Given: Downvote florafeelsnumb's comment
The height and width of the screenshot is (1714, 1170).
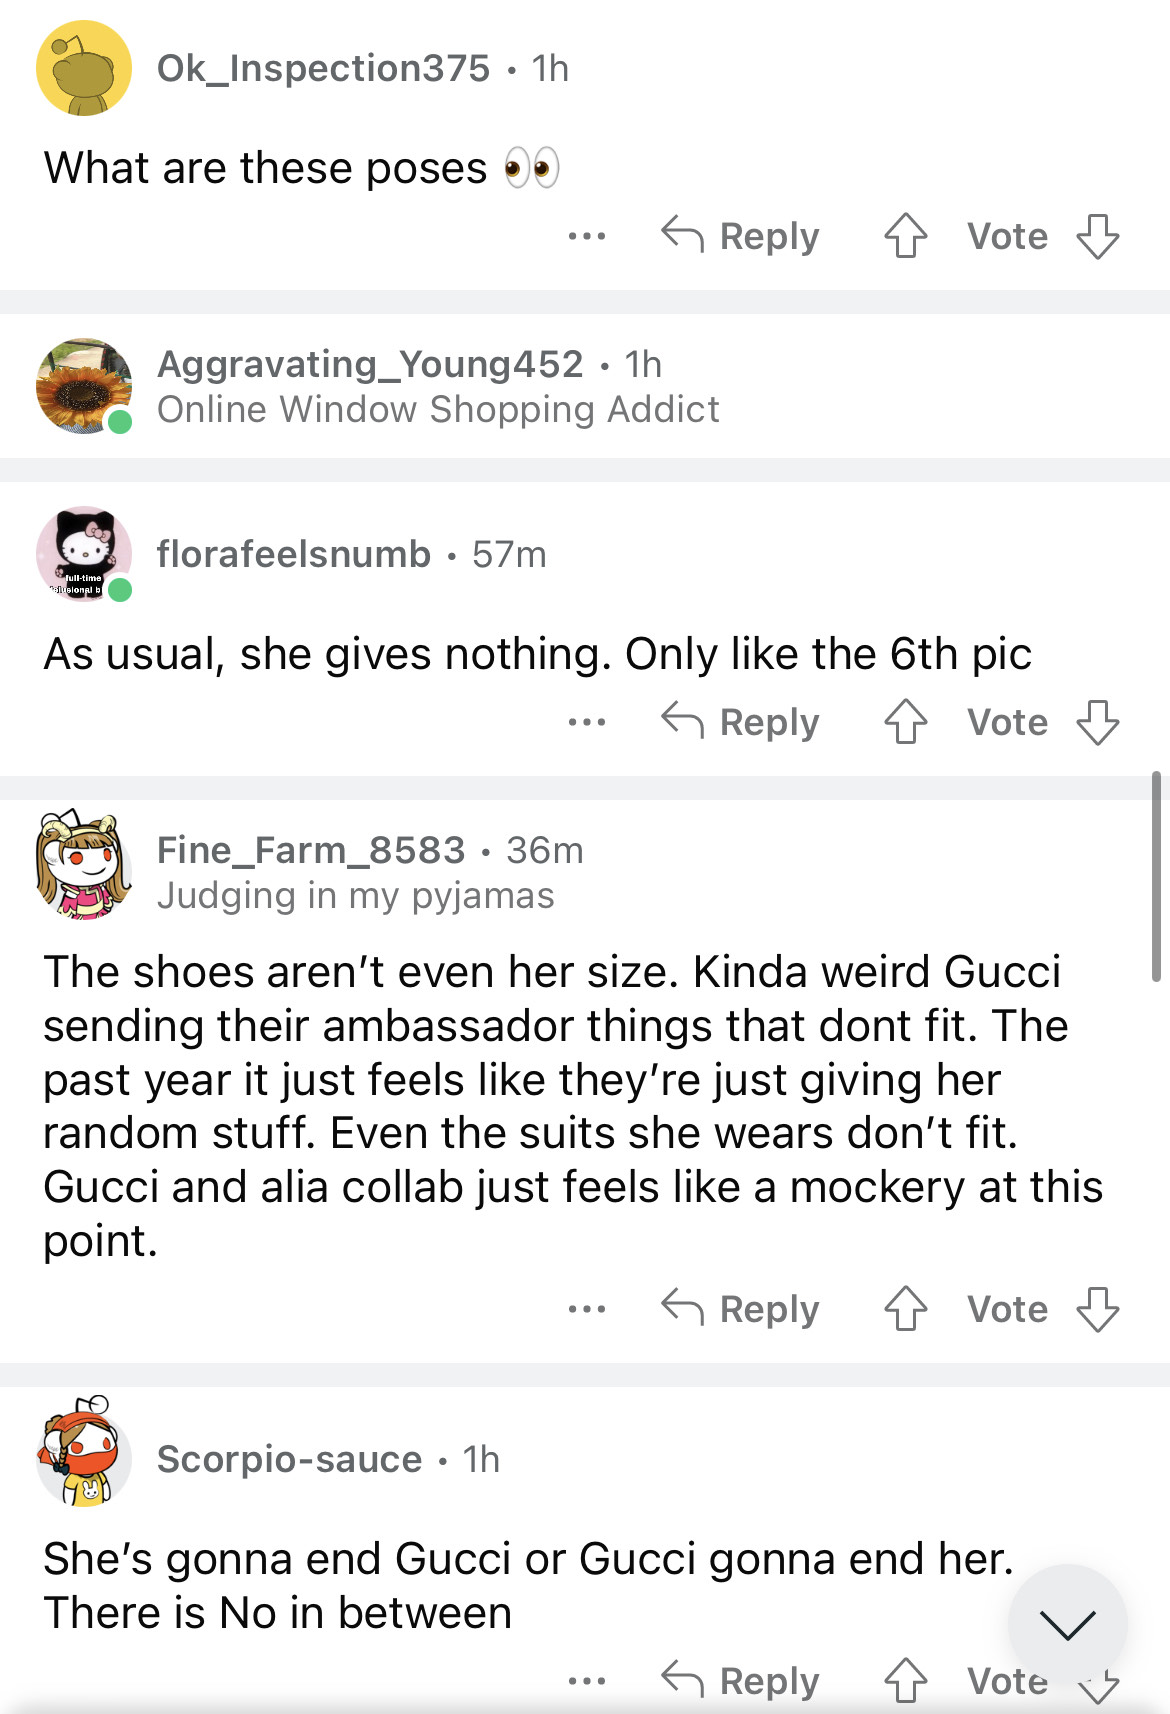Looking at the screenshot, I should (x=1097, y=722).
